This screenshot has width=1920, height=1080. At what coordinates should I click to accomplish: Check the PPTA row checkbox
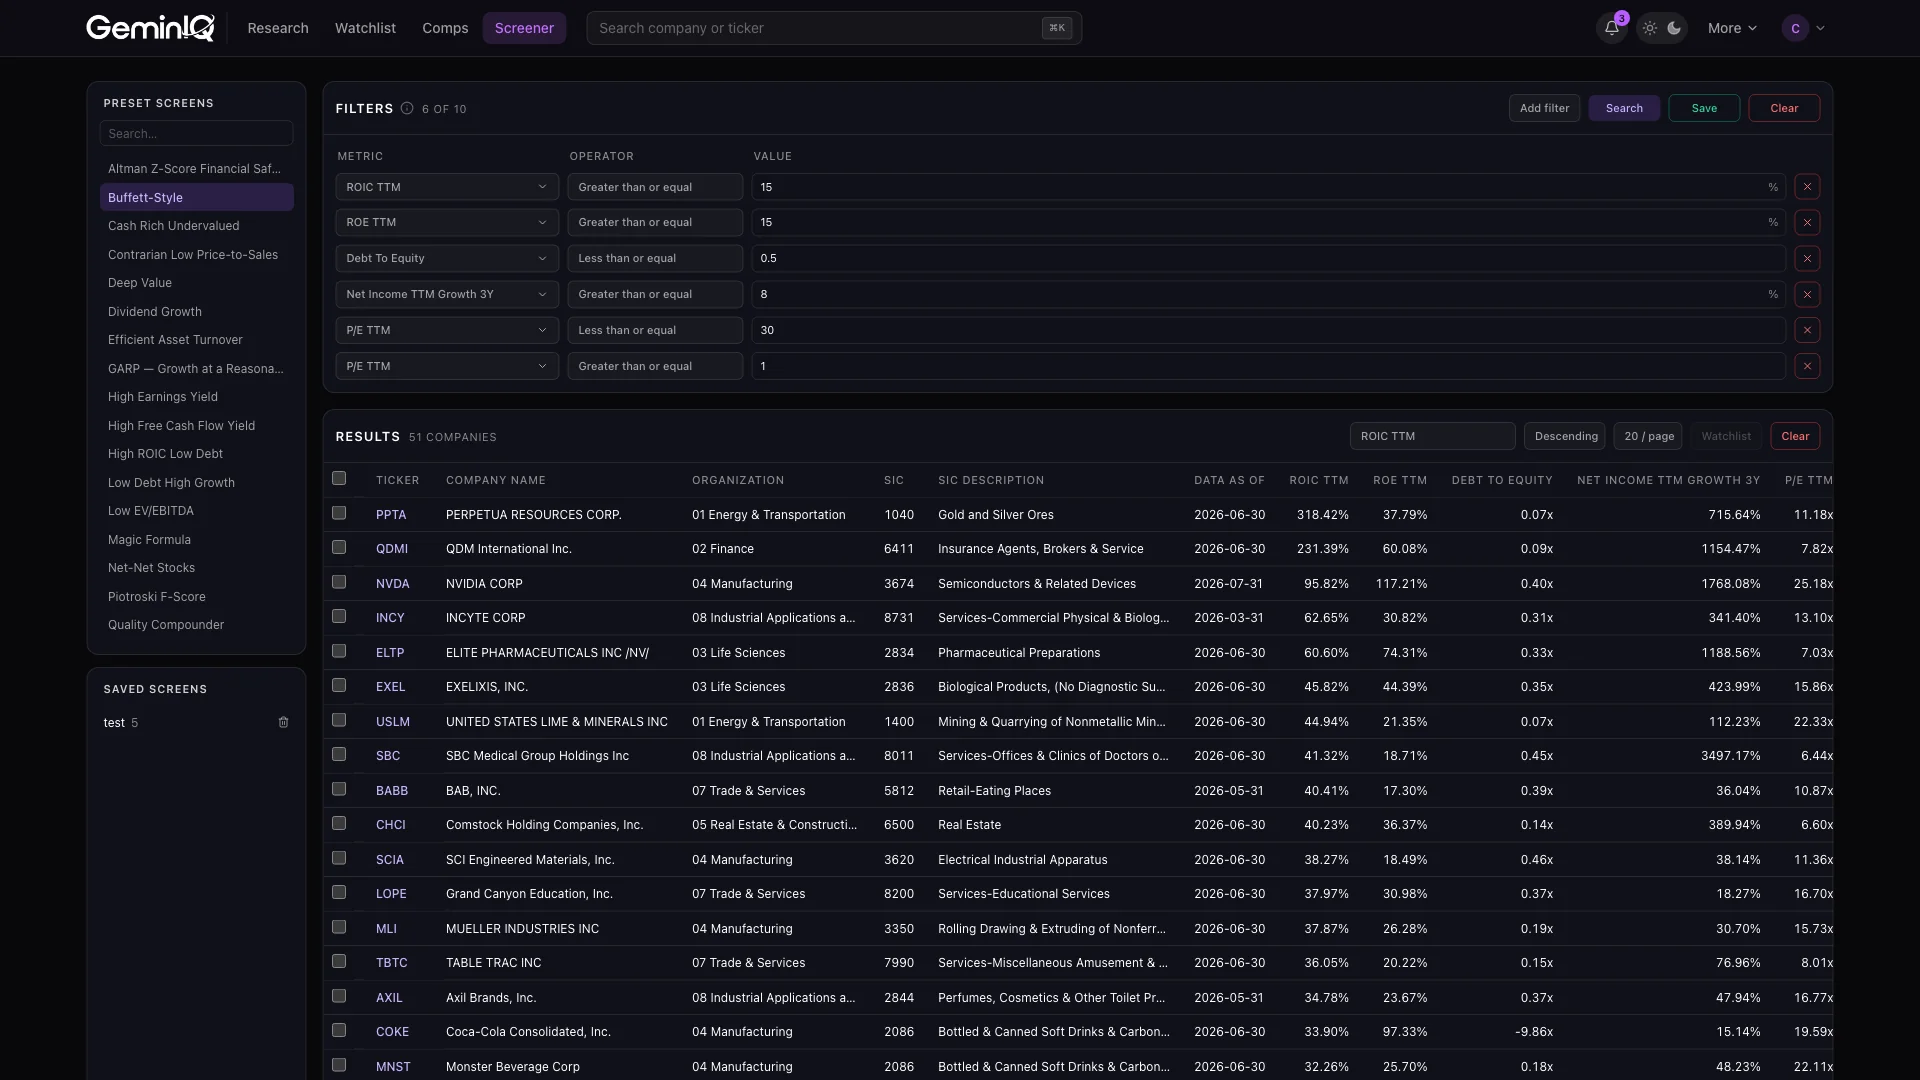coord(339,513)
